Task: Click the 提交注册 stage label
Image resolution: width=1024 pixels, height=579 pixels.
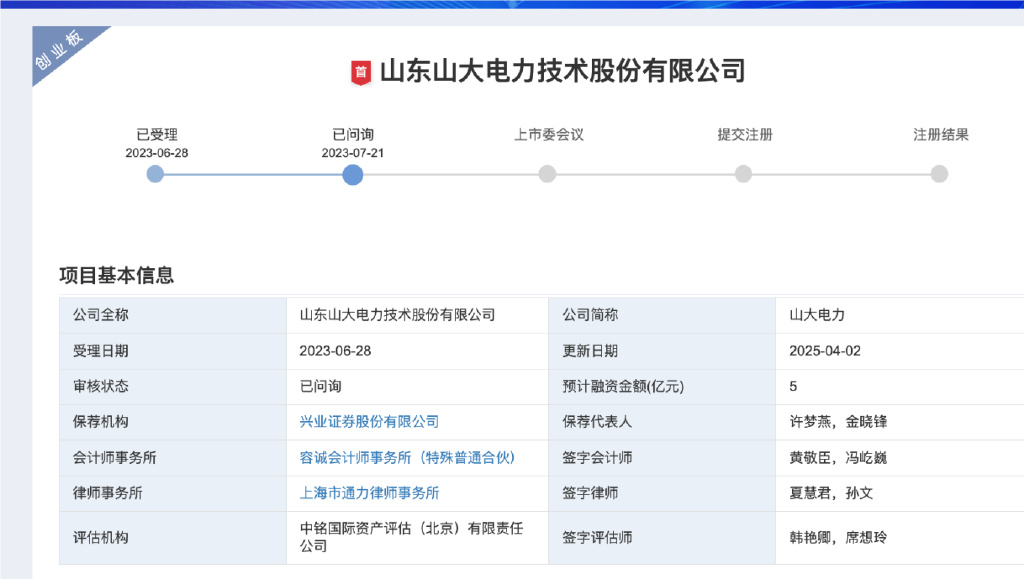Action: 744,134
